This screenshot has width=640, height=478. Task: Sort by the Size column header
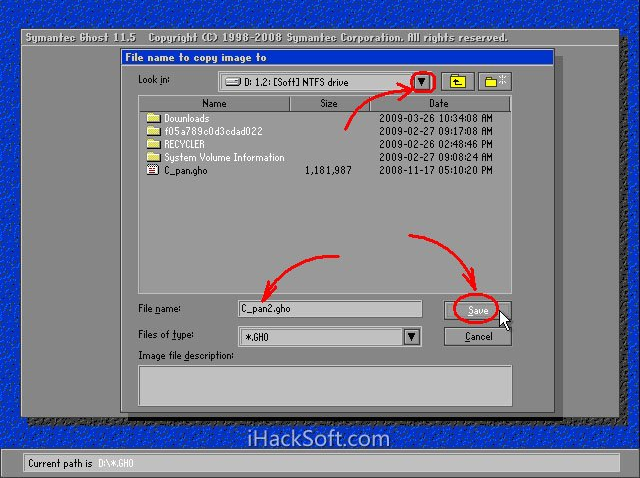329,103
